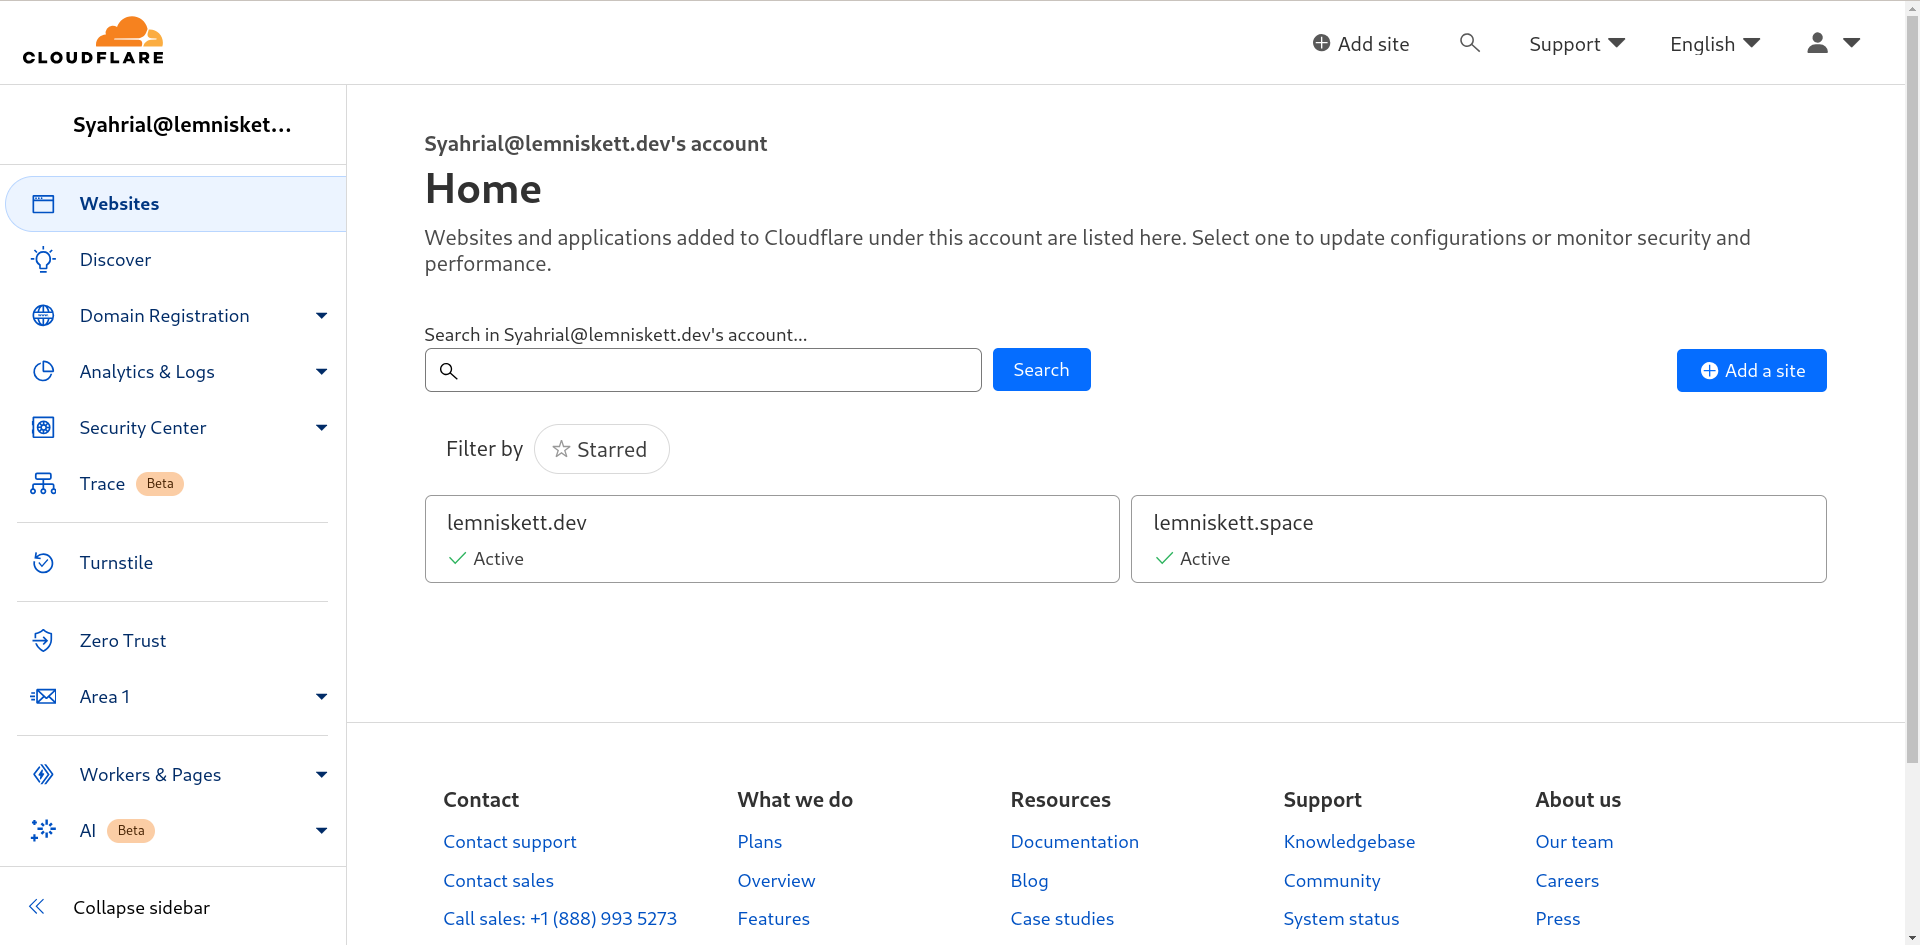The width and height of the screenshot is (1920, 945).
Task: Open the Community link
Action: click(x=1331, y=881)
